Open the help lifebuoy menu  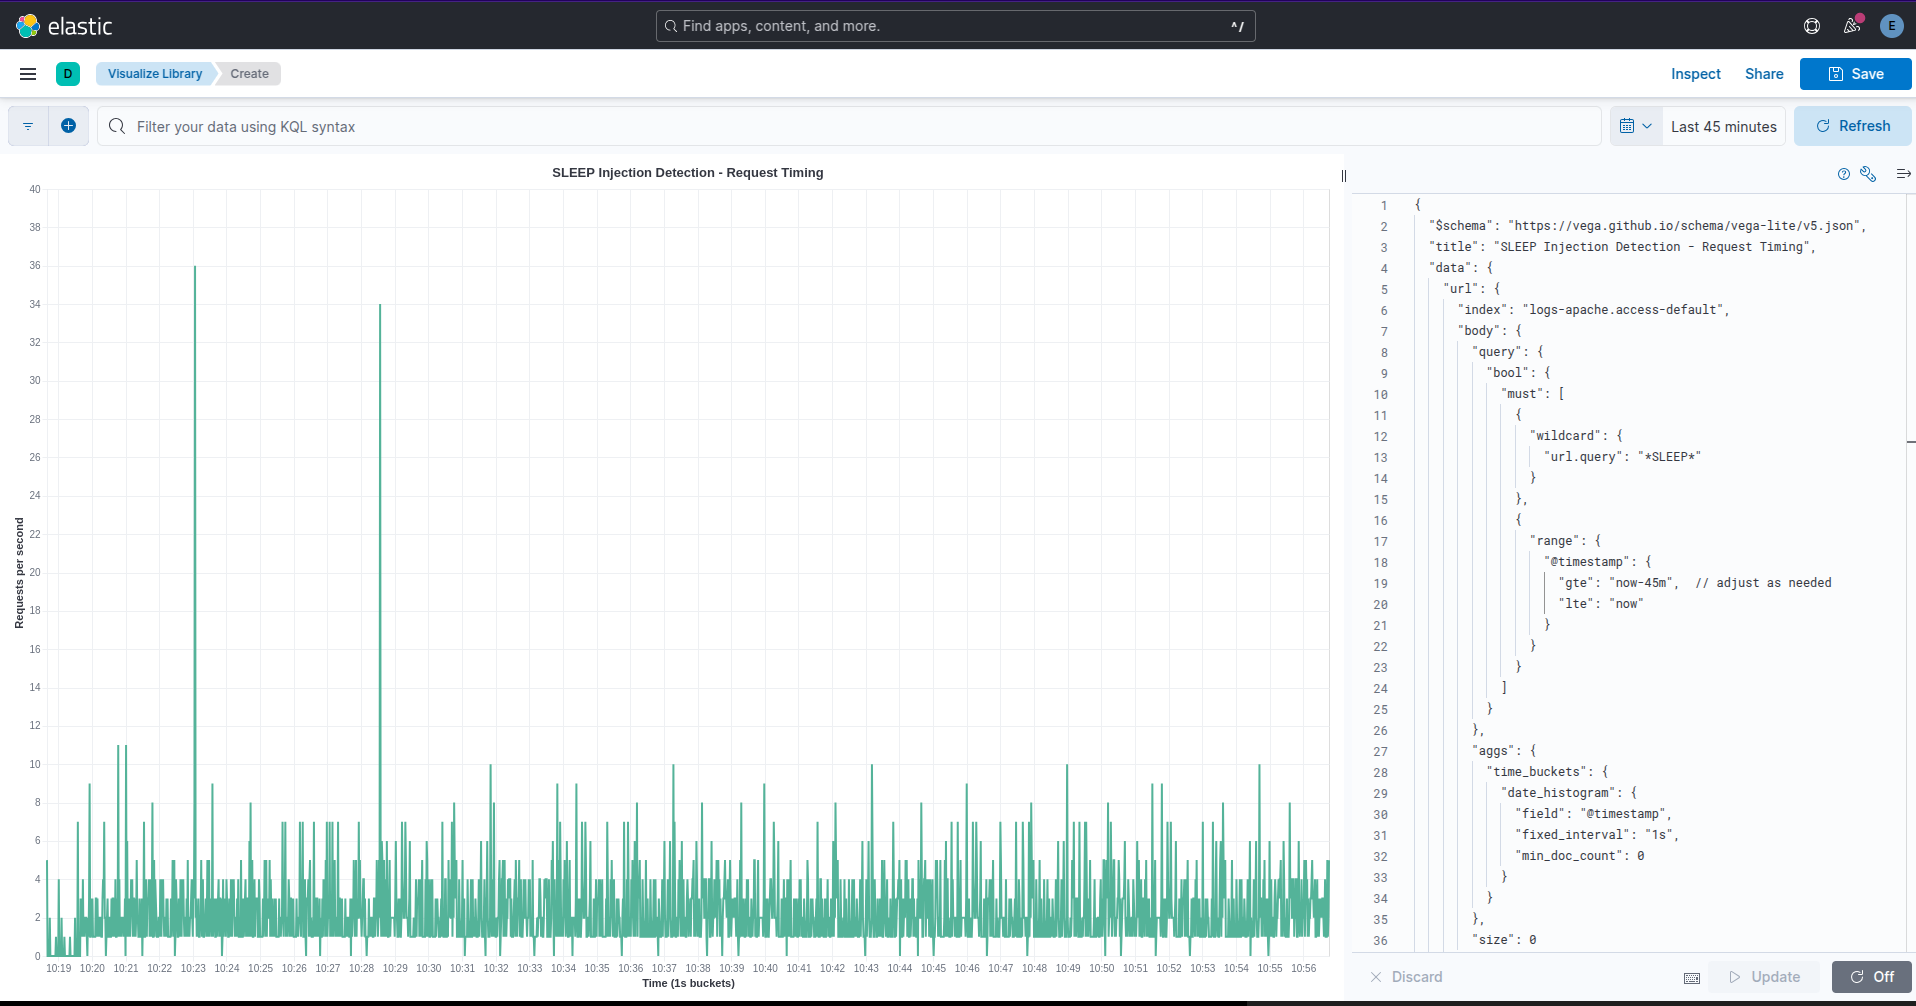pyautogui.click(x=1811, y=26)
